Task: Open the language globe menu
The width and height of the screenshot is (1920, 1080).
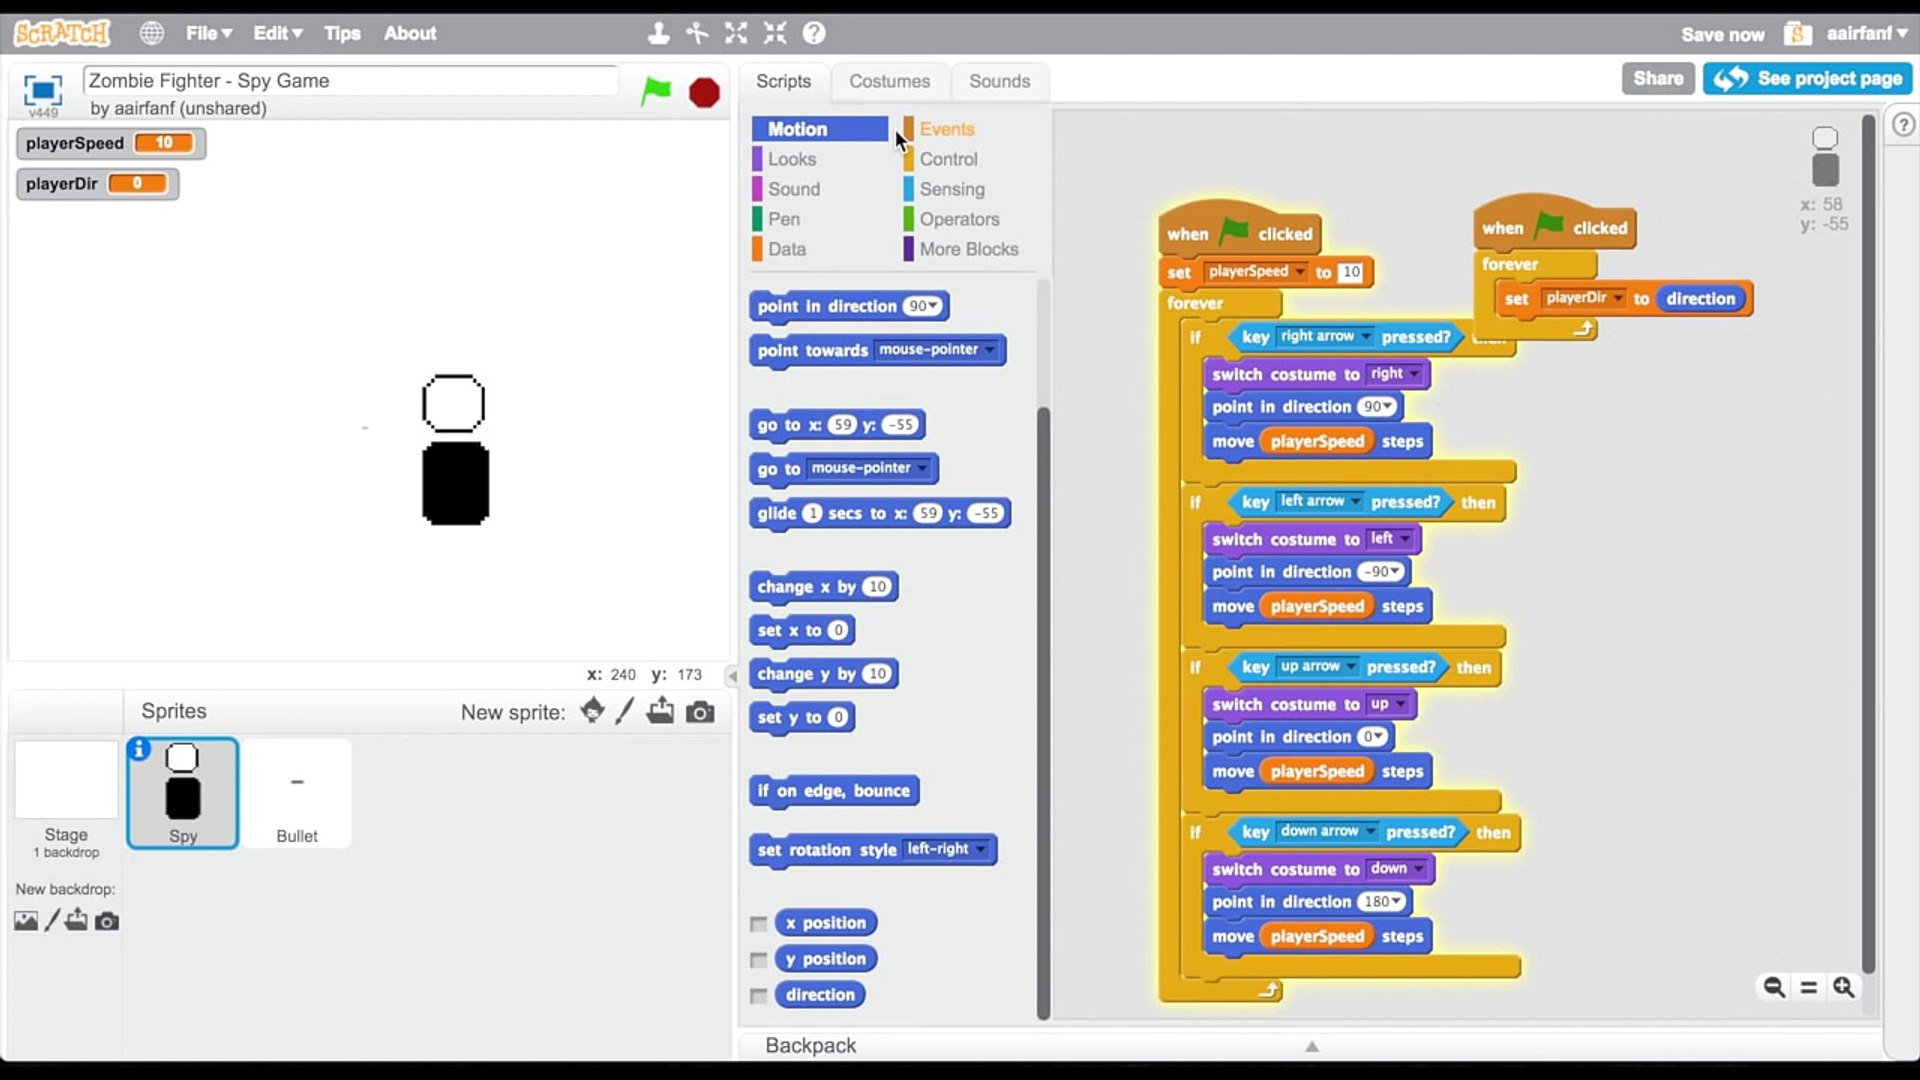Action: 151,33
